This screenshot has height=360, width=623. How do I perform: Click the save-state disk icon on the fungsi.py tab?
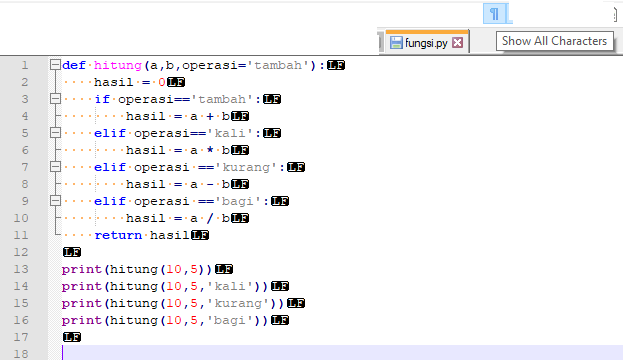click(x=396, y=43)
